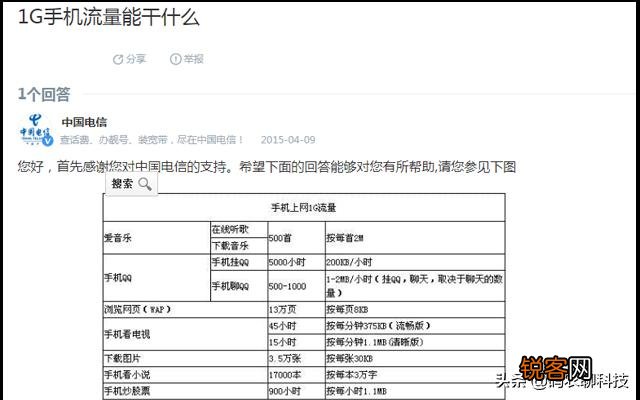Select the 手机聊QQ cell
Viewport: 640px width, 400px height.
click(239, 286)
